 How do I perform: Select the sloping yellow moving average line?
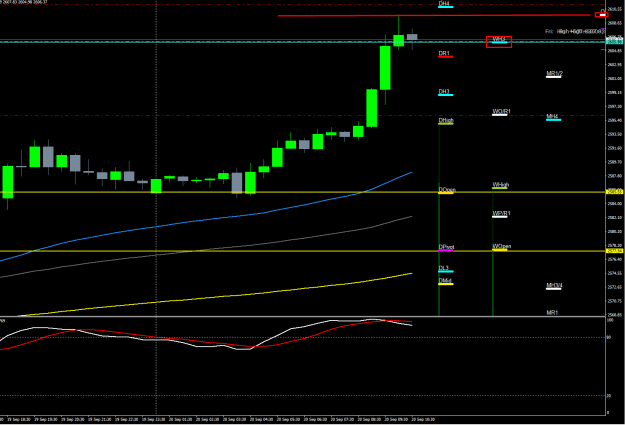tap(215, 296)
